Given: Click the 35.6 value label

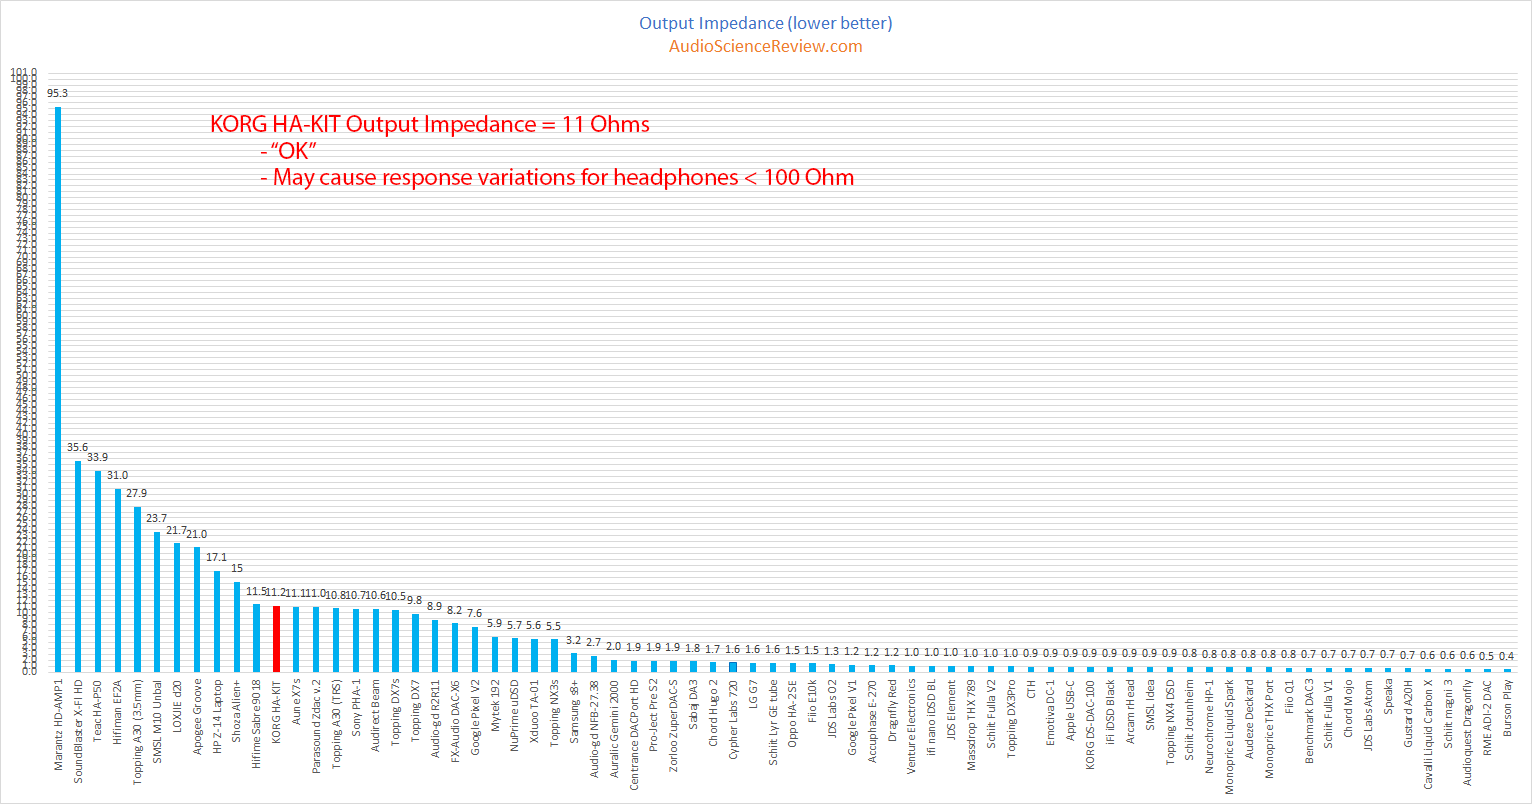Looking at the screenshot, I should pyautogui.click(x=77, y=448).
